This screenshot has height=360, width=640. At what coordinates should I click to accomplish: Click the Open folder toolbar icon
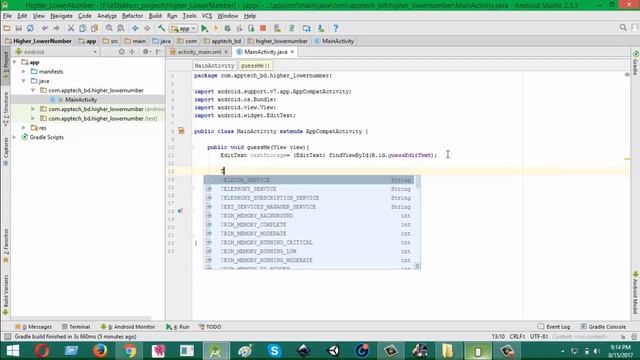[x=7, y=28]
